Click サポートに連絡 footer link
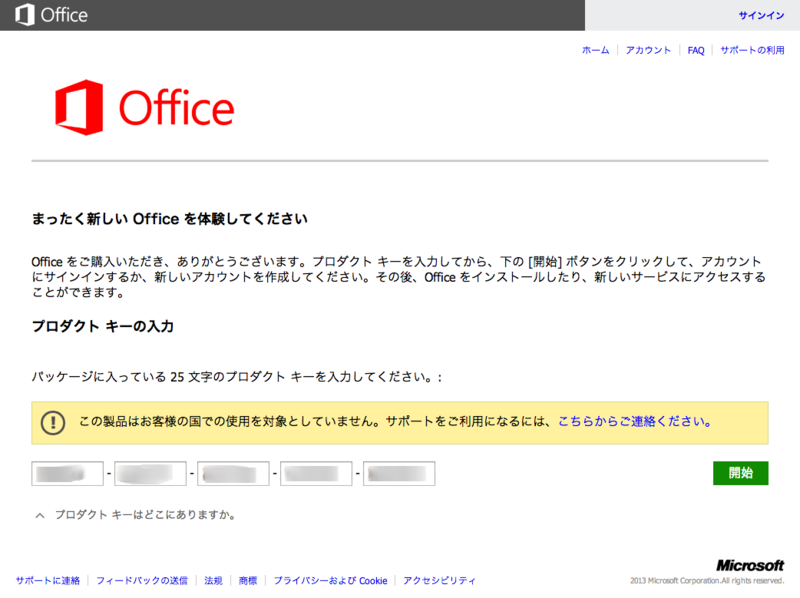Screen dimensions: 800x598 48,581
